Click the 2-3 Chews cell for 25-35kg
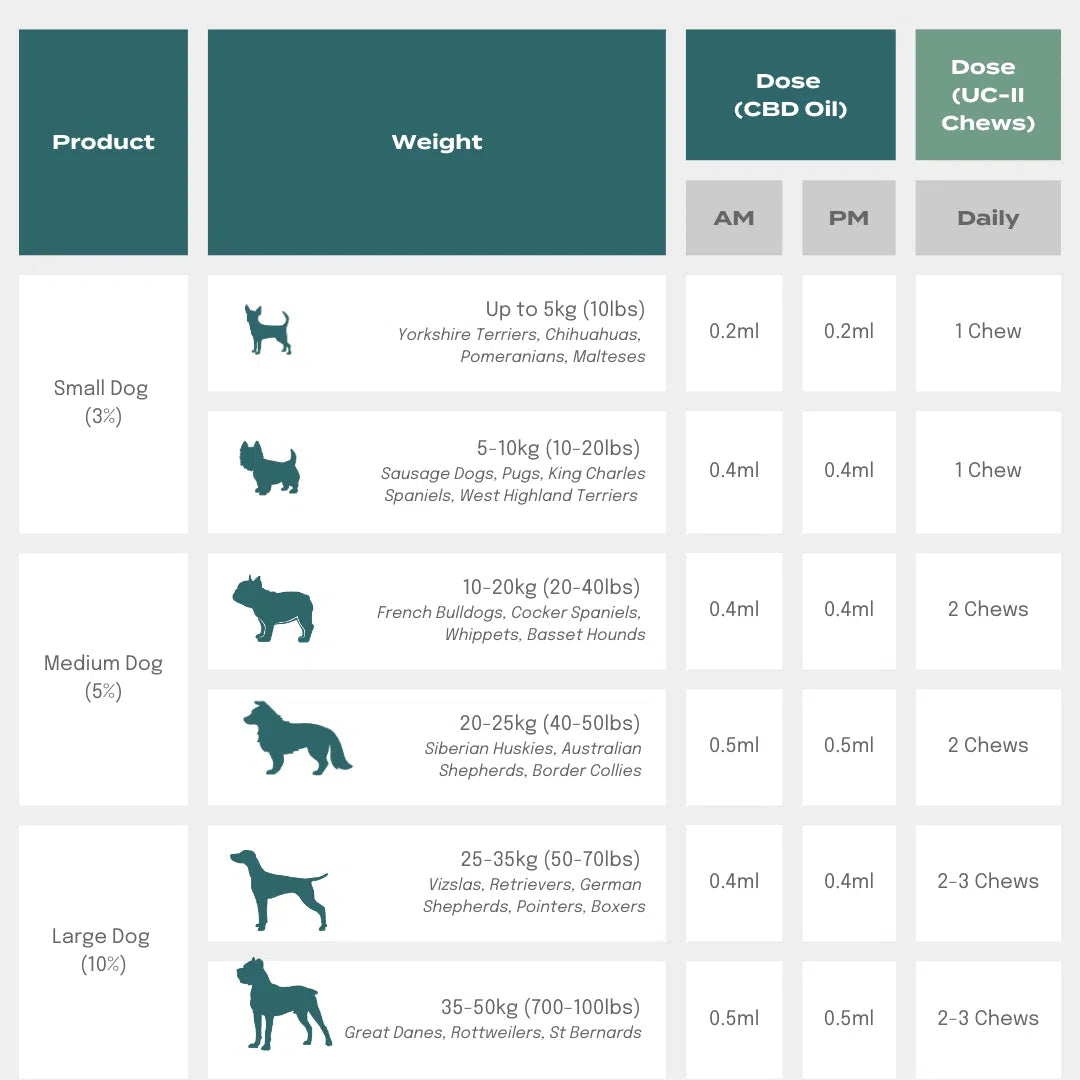1080x1080 pixels. click(987, 881)
